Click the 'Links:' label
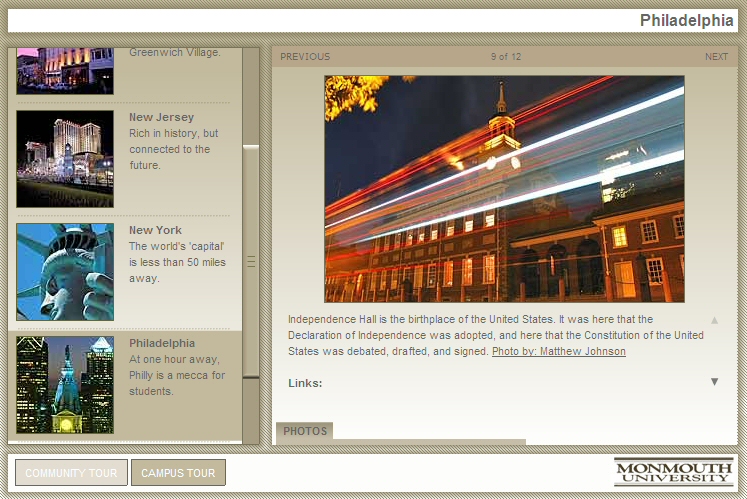 point(305,383)
